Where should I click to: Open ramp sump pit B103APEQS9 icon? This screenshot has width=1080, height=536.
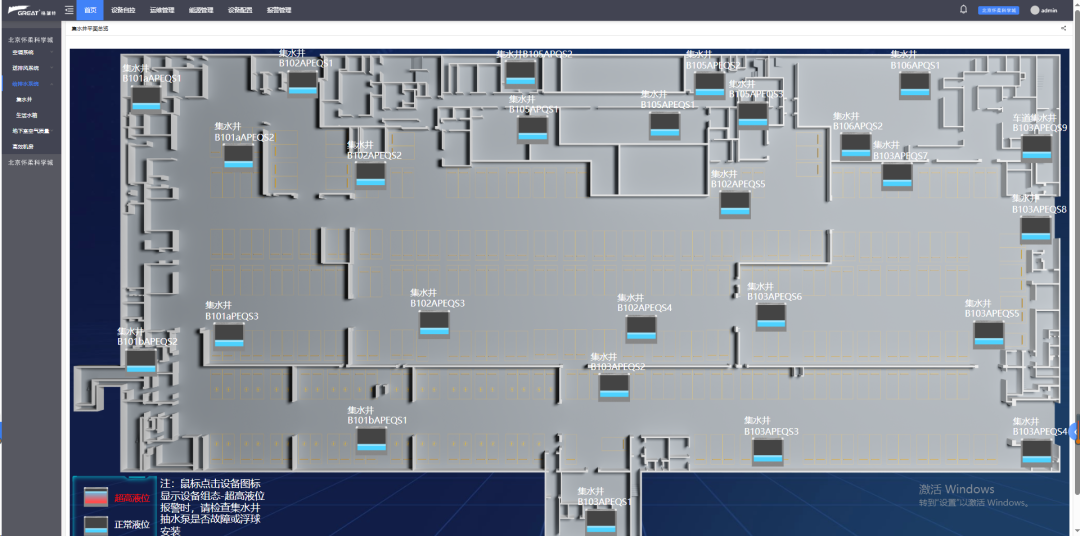(x=1036, y=147)
